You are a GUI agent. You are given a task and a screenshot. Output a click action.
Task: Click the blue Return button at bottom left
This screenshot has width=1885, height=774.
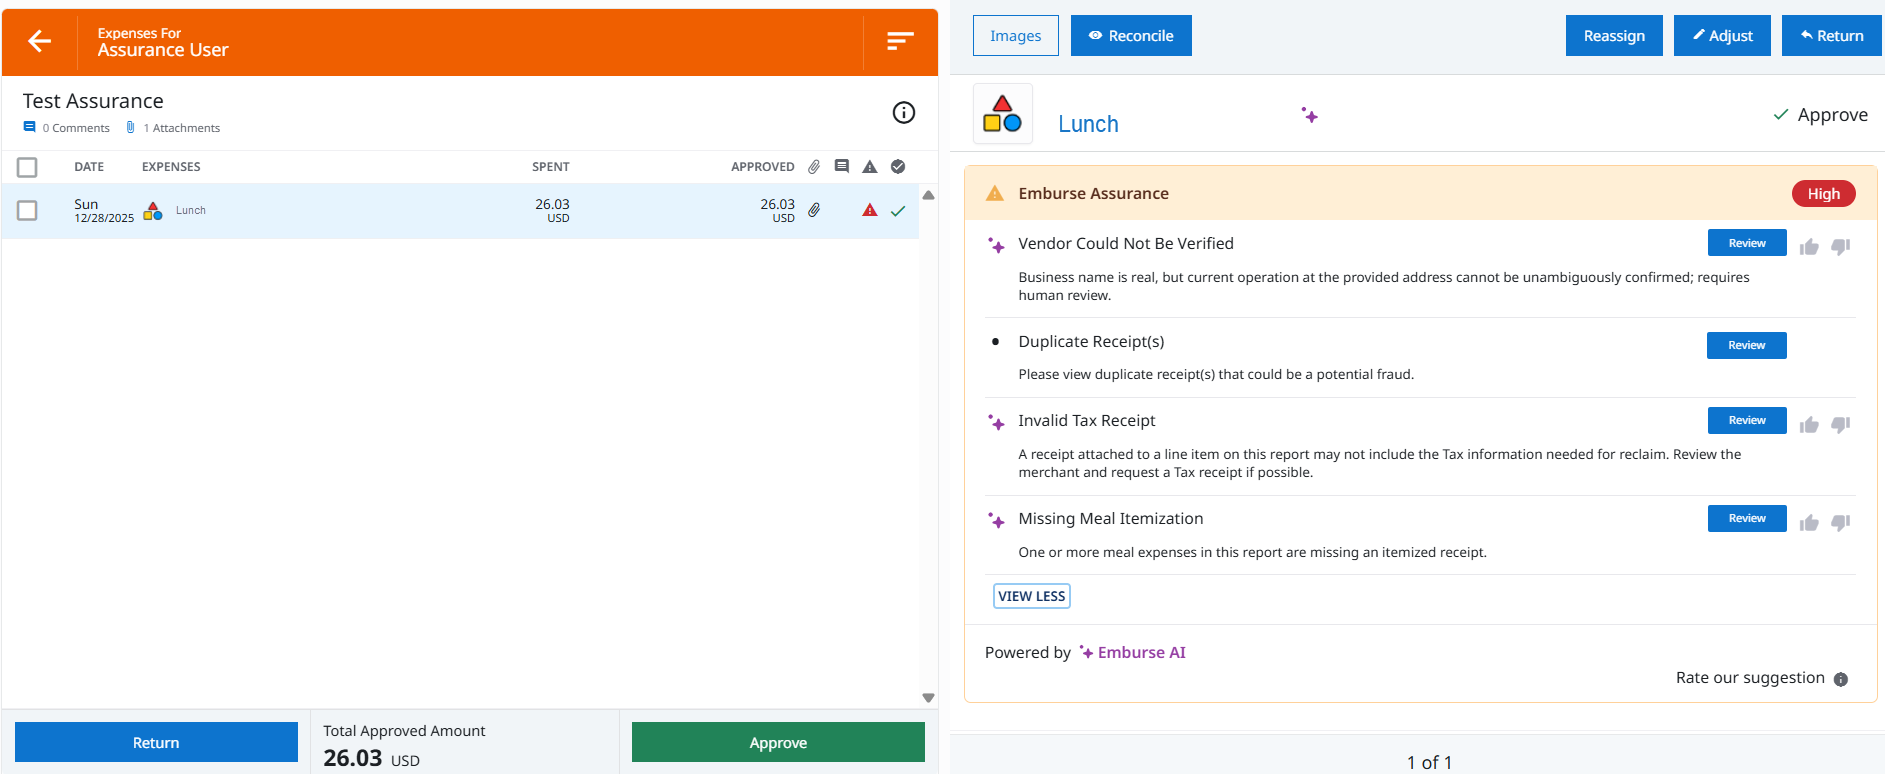pos(156,742)
